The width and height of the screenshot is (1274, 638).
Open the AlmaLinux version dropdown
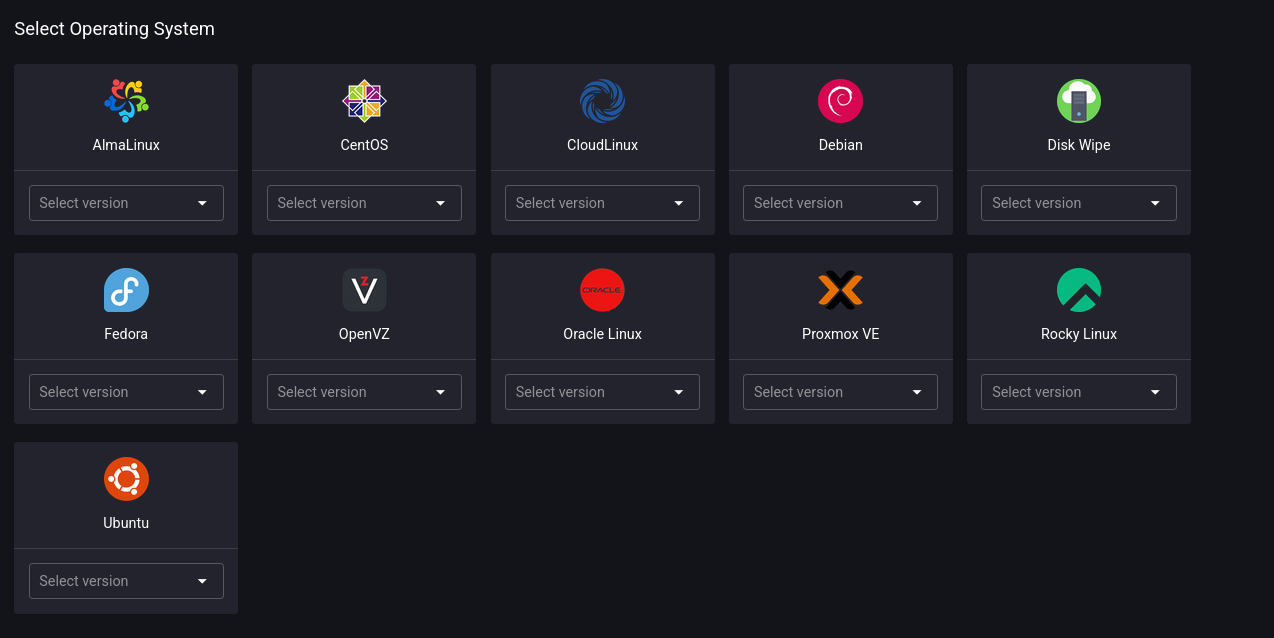(x=126, y=202)
